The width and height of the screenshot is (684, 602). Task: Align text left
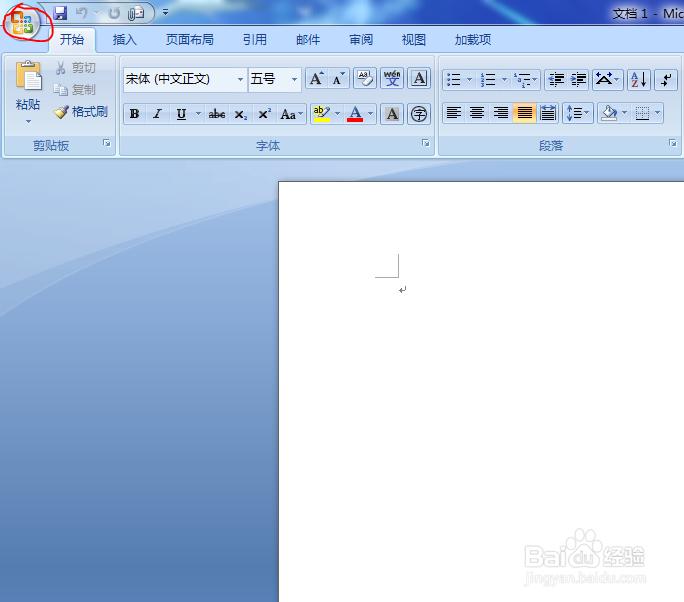454,113
